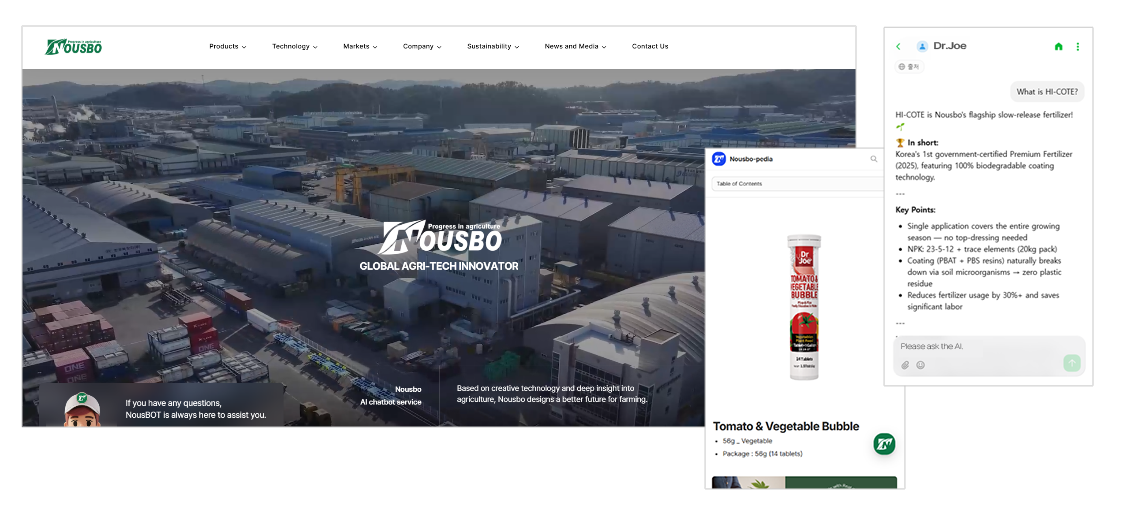This screenshot has width=1121, height=515.
Task: Click the Tomato & Vegetable Bubble product image
Action: pyautogui.click(x=804, y=307)
